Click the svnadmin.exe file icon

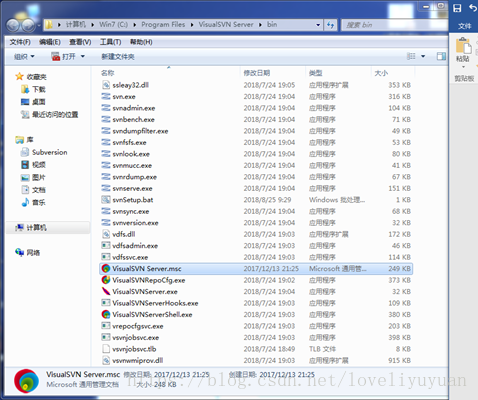[106, 108]
